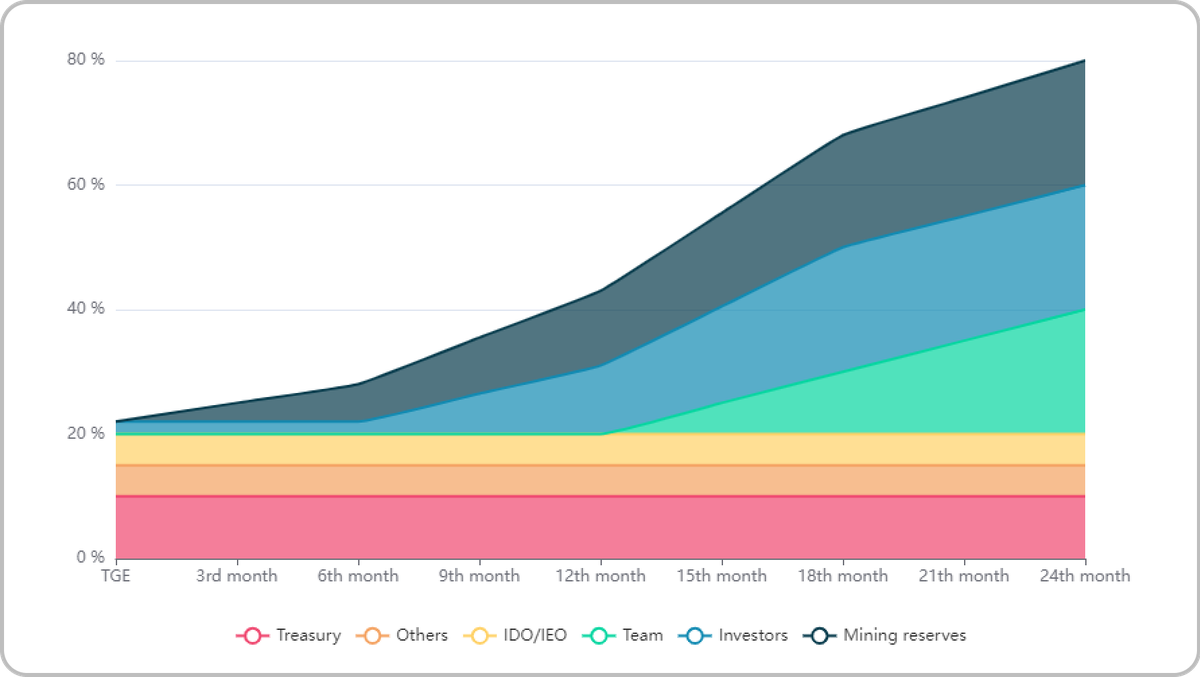Hide the series via 'Treasury' legend text

click(x=308, y=635)
